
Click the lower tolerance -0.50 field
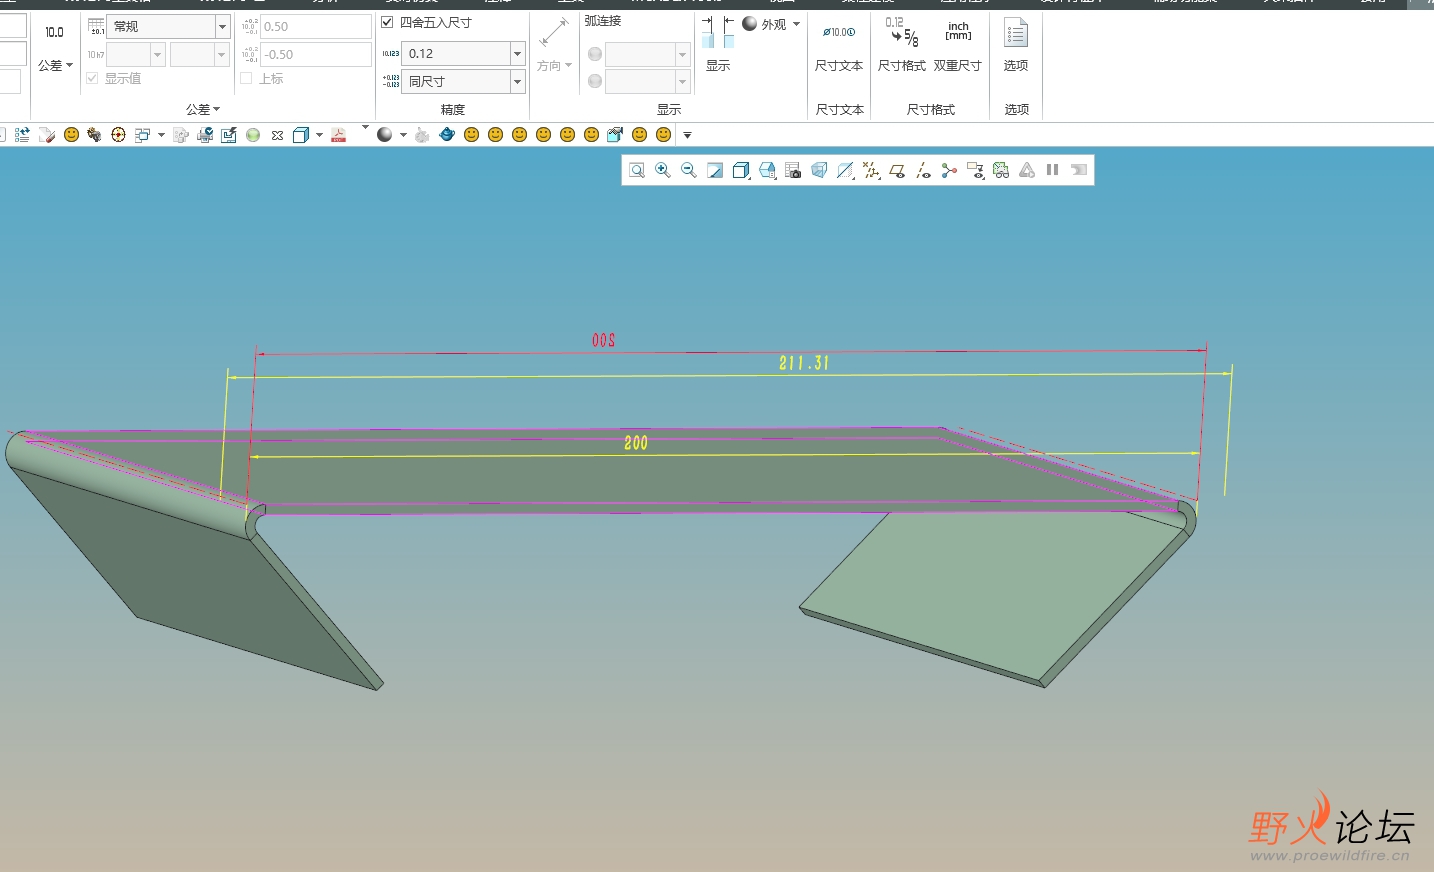315,55
